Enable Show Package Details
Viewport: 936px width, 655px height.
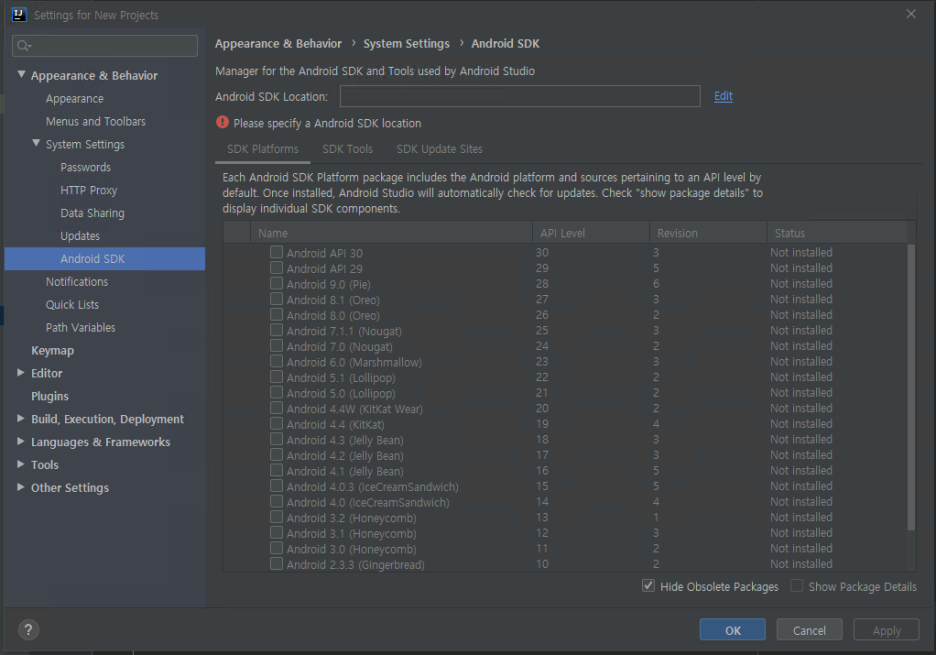click(796, 586)
